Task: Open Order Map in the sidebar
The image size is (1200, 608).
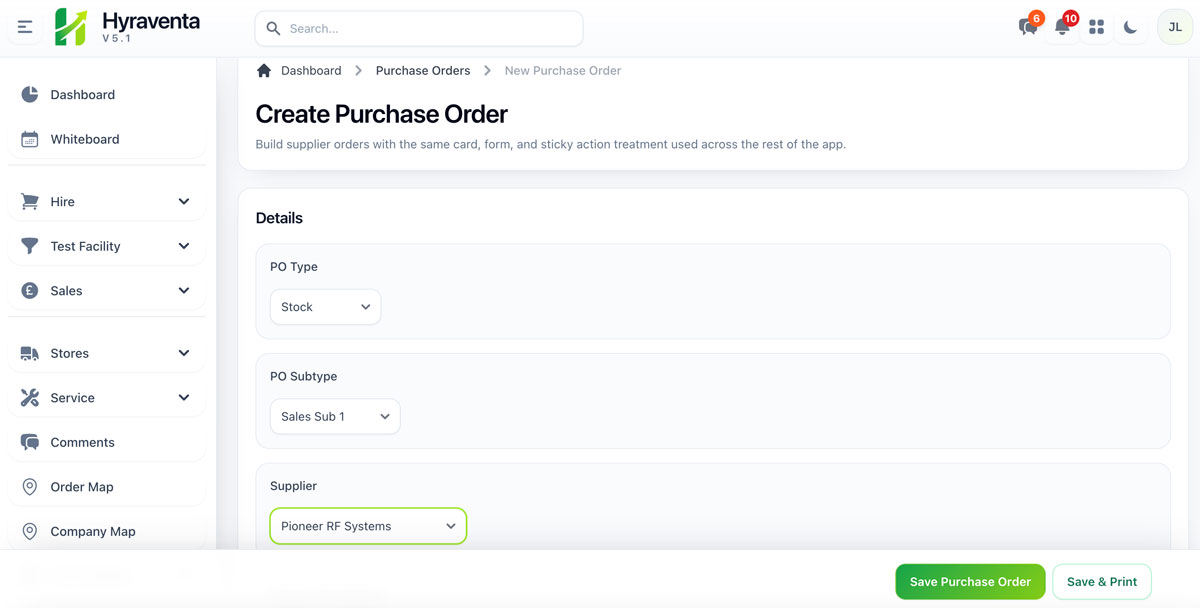Action: pos(107,487)
